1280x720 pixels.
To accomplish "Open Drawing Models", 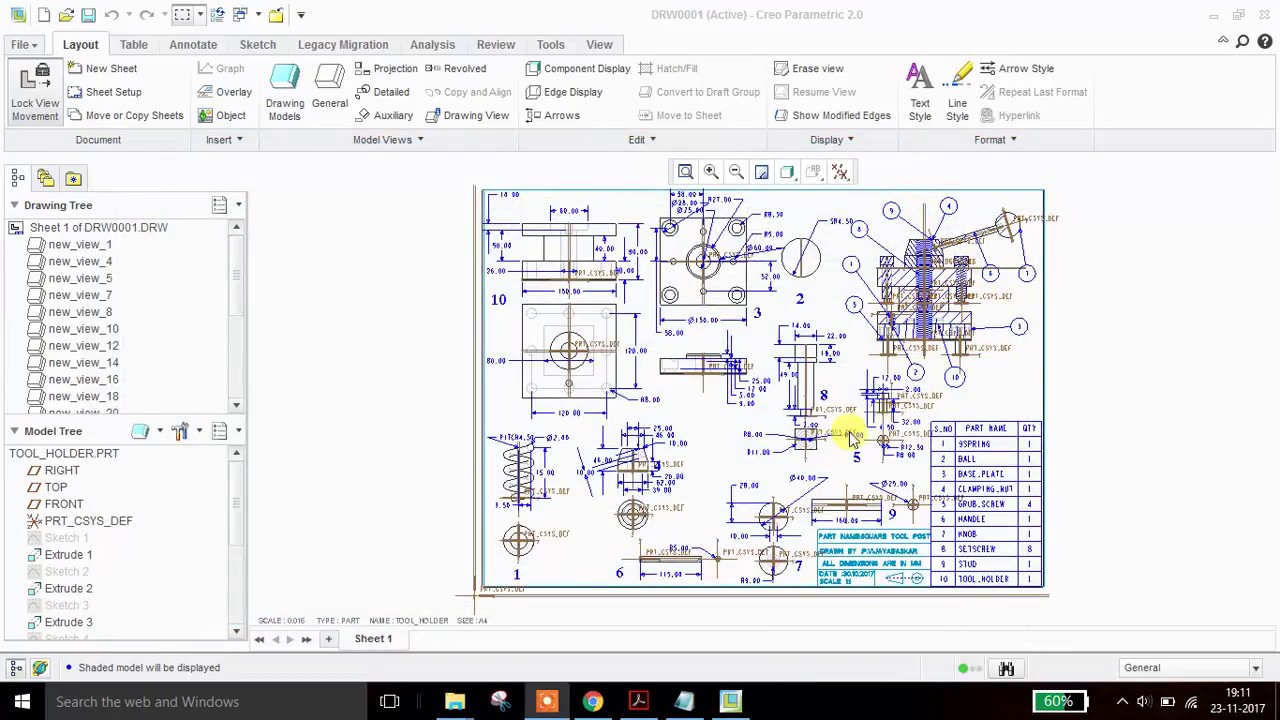I will tap(285, 92).
